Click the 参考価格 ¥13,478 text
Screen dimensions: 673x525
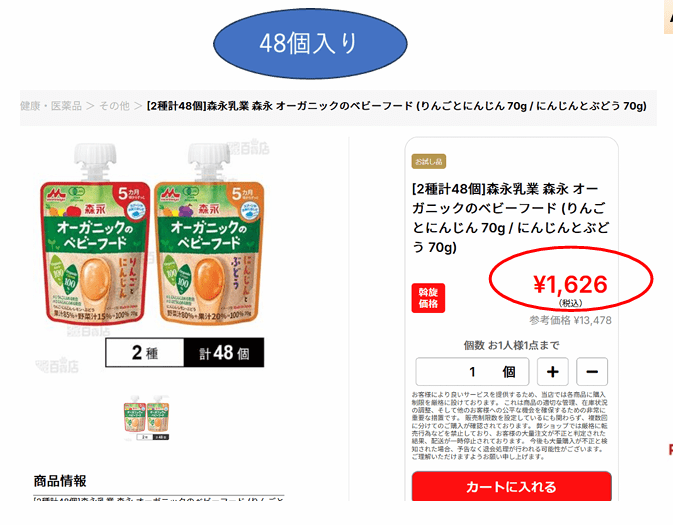(570, 320)
